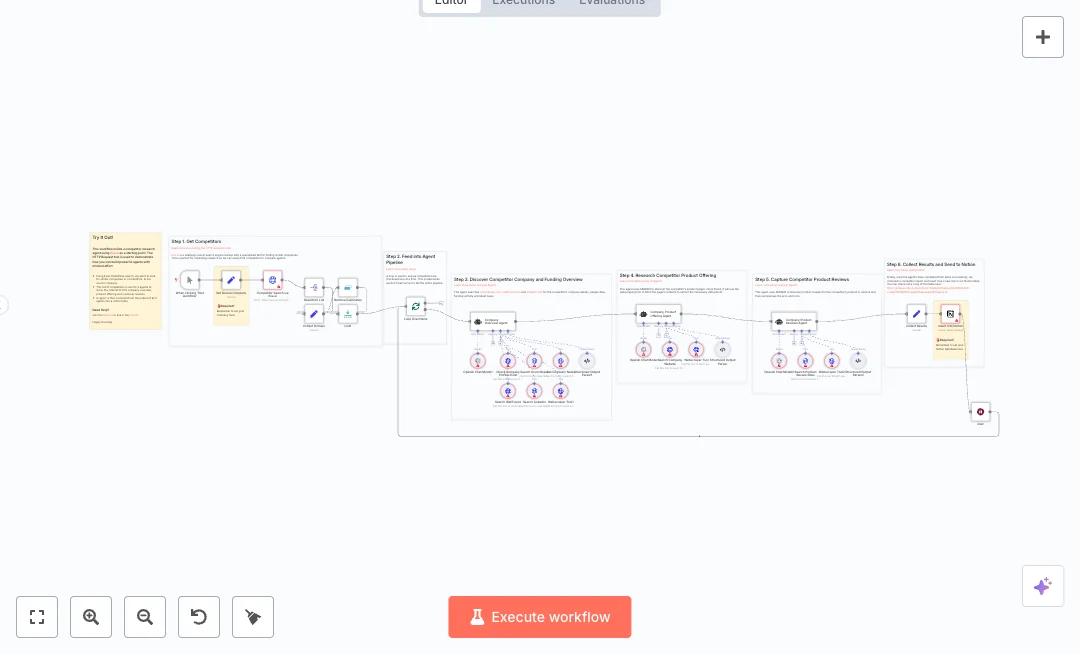Select the Company Product Offering Agent node
This screenshot has width=1080, height=654.
click(x=658, y=314)
